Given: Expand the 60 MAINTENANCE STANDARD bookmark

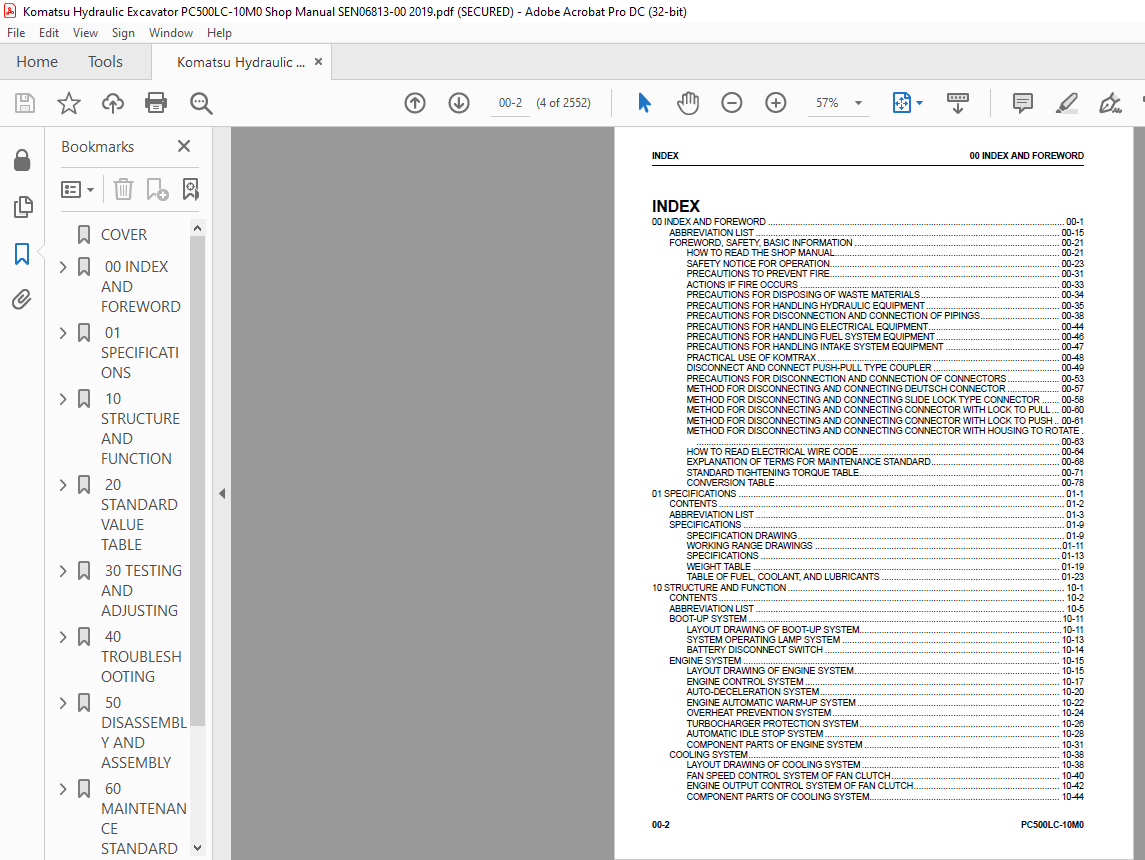Looking at the screenshot, I should (x=63, y=789).
